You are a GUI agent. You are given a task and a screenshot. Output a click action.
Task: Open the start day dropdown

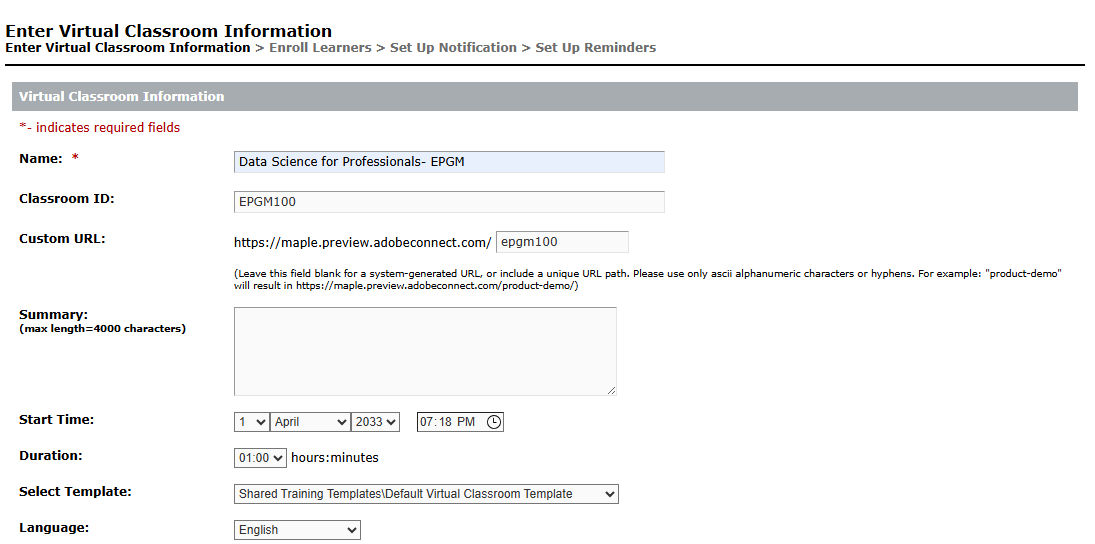[x=251, y=422]
